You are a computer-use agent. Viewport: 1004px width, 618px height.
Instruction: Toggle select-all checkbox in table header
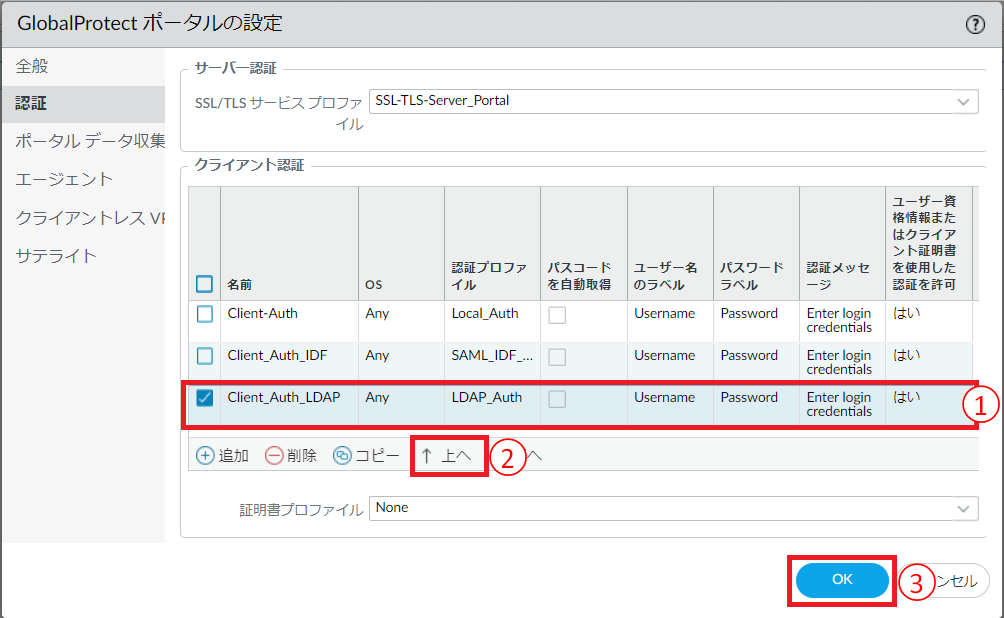coord(204,284)
